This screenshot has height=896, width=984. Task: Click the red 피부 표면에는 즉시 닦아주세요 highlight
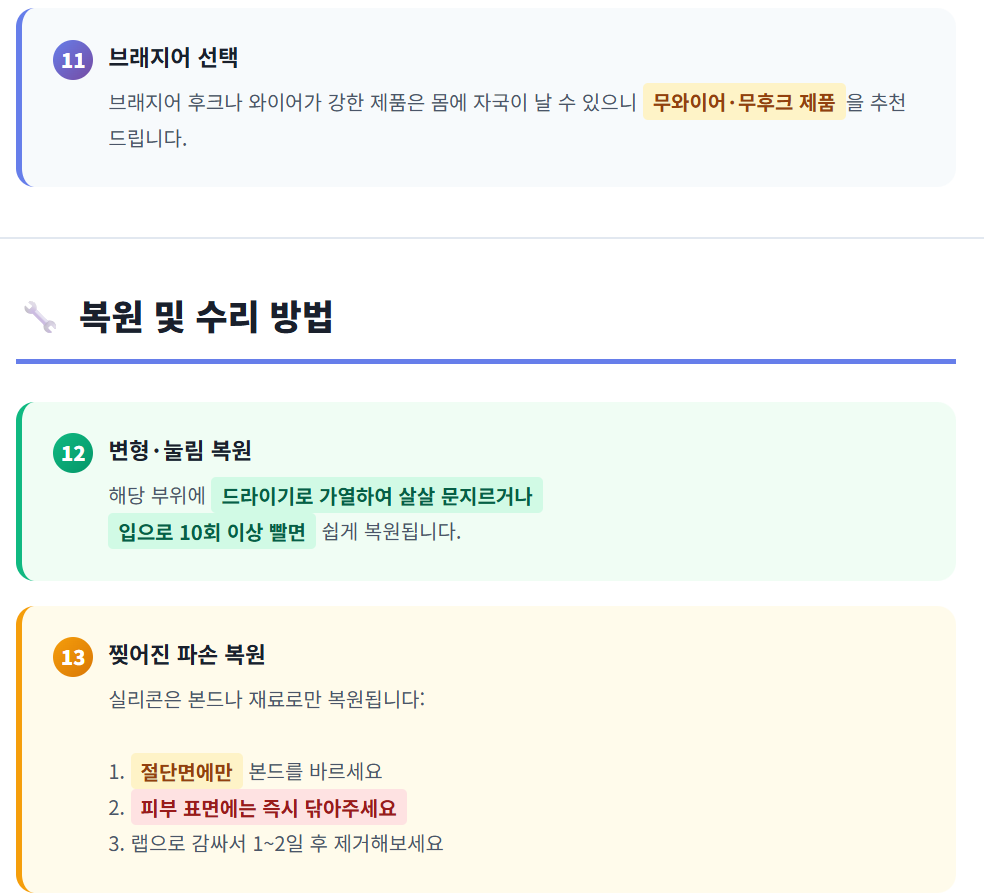click(268, 807)
